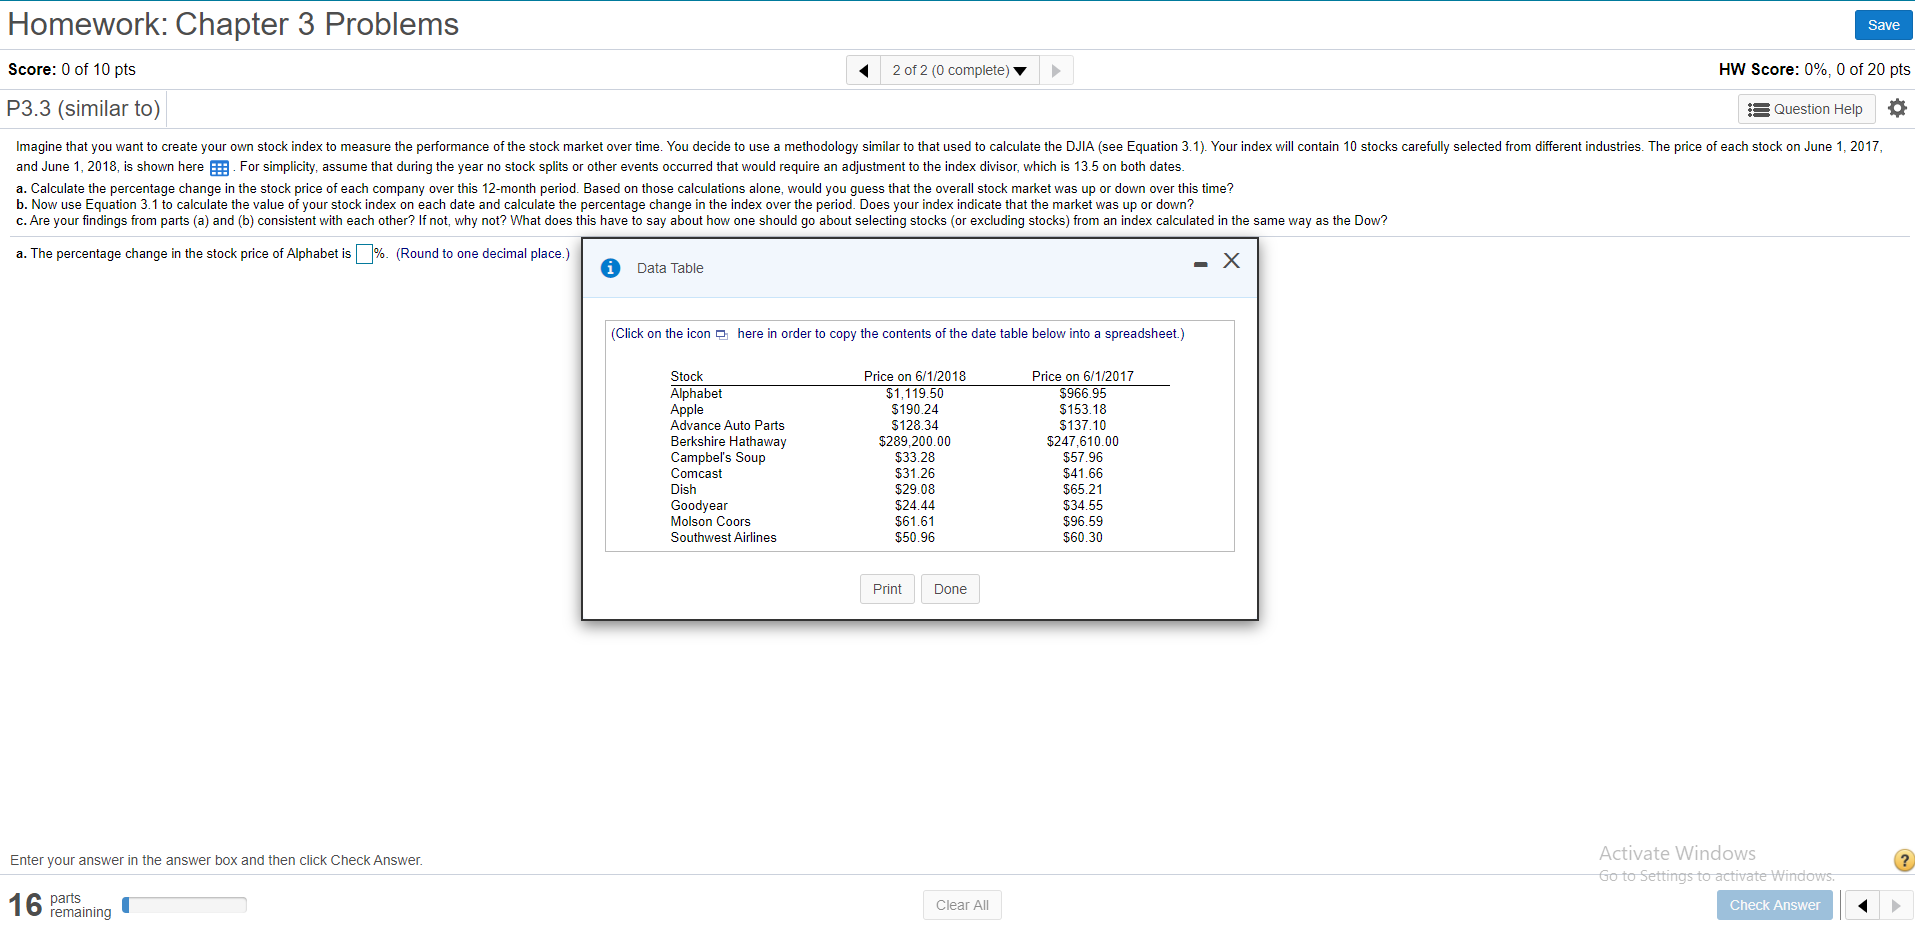1915x935 pixels.
Task: Click the info icon in Data Table header
Action: pos(610,268)
